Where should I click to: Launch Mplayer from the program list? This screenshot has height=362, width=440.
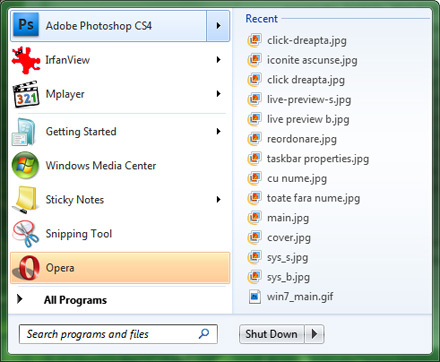[65, 94]
